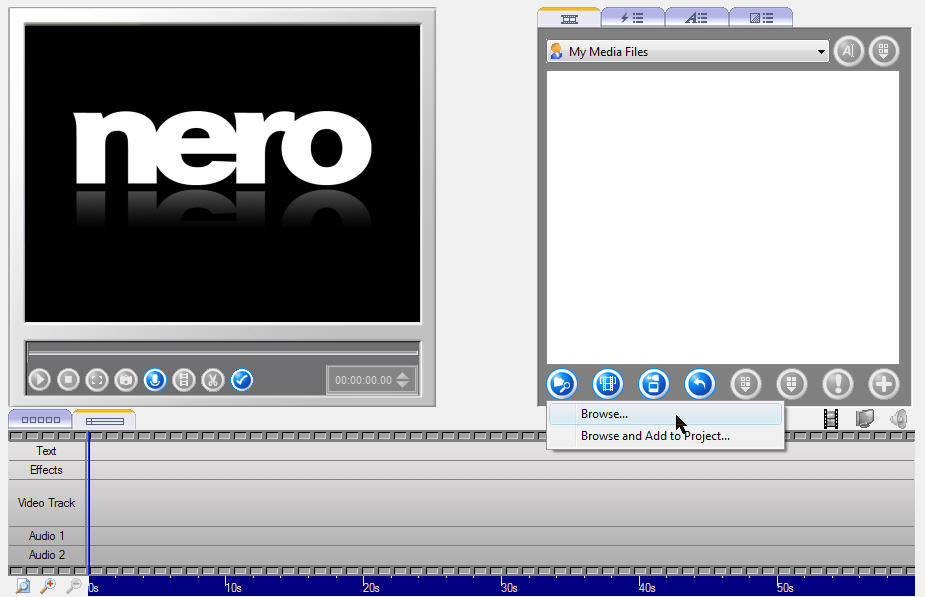Click the Stop button in preview controls
This screenshot has height=597, width=925.
pos(68,379)
